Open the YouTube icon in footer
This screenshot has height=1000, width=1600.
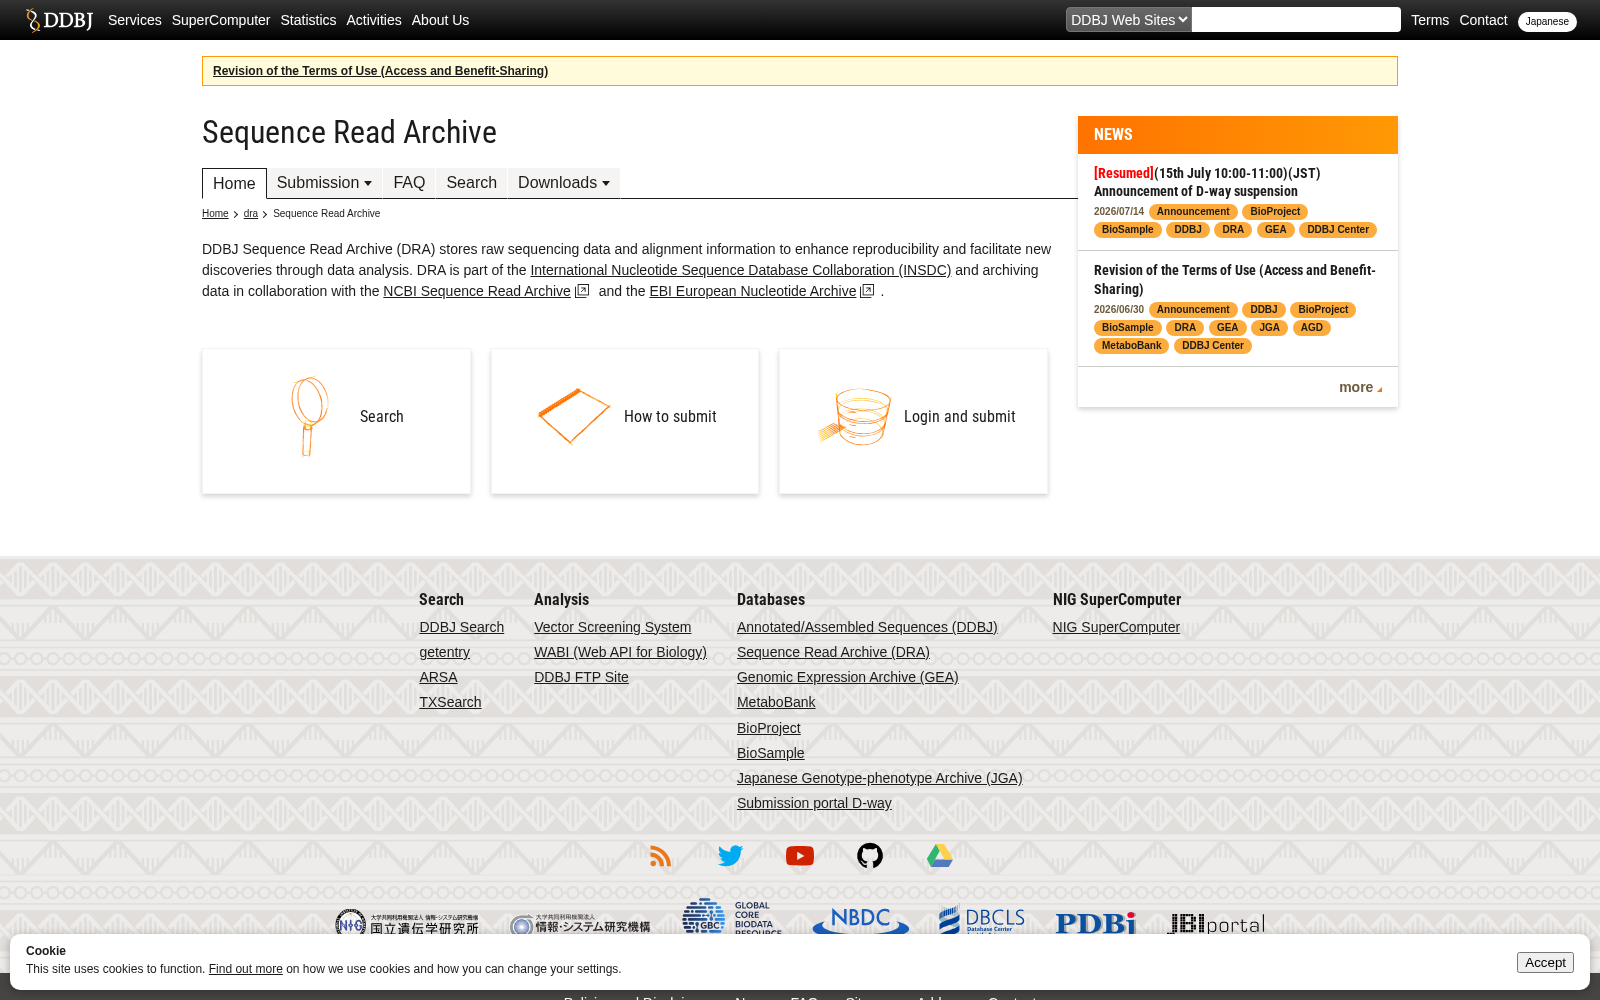pos(800,856)
